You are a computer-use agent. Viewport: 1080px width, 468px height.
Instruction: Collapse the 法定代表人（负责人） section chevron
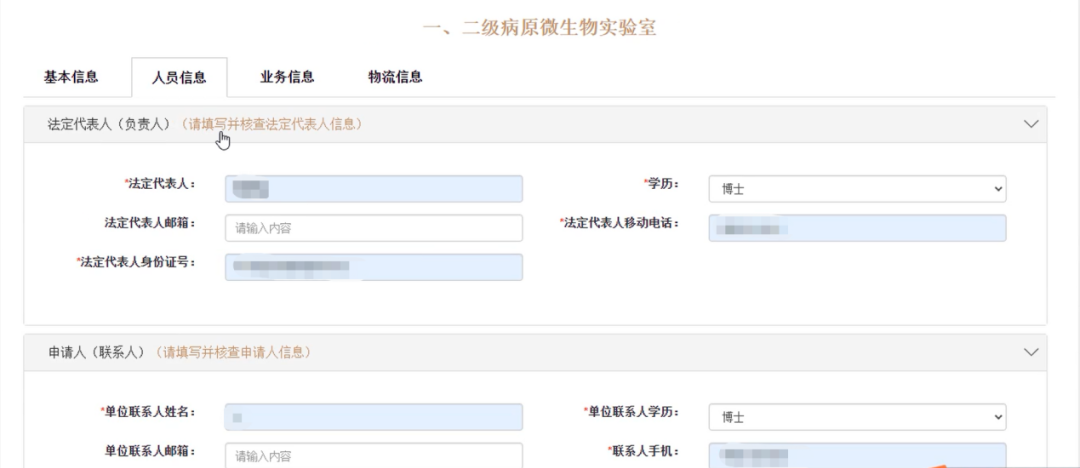coord(1032,124)
